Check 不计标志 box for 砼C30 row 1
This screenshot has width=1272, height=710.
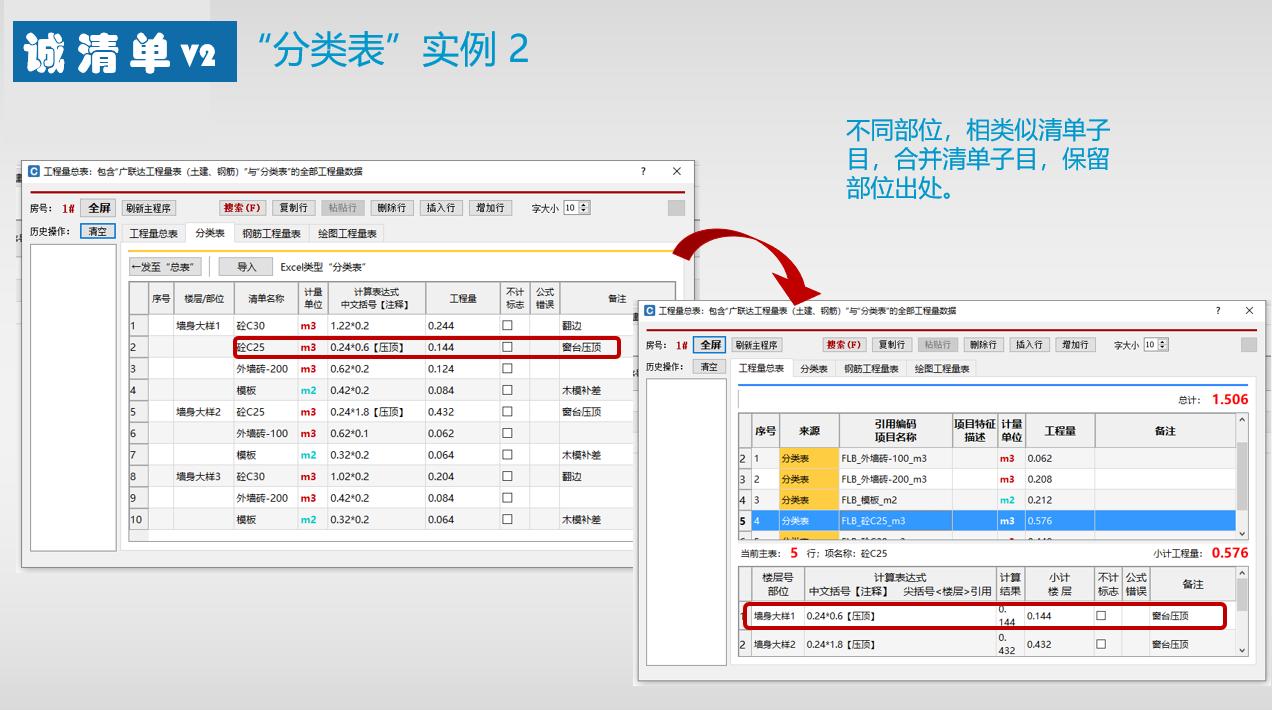click(x=507, y=326)
